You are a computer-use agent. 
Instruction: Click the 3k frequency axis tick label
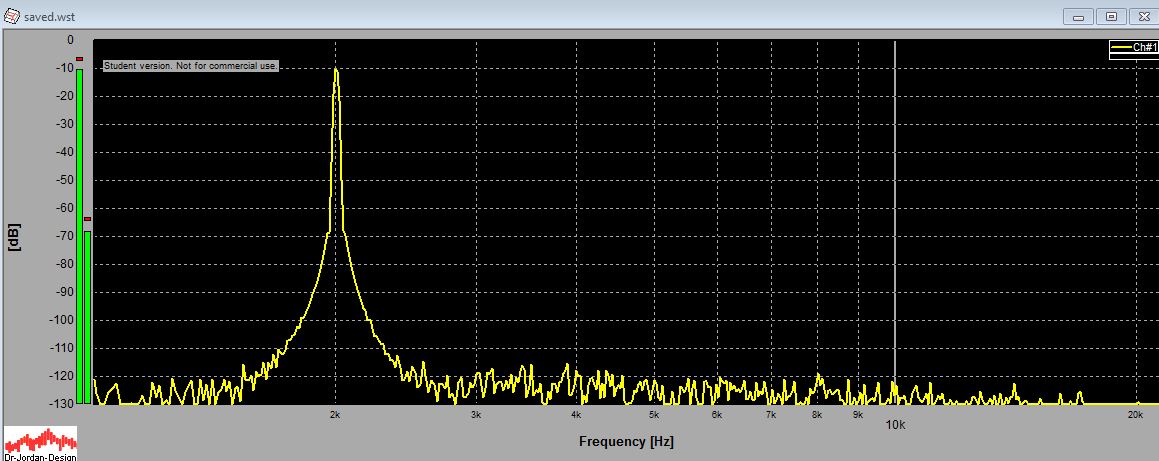[x=475, y=415]
